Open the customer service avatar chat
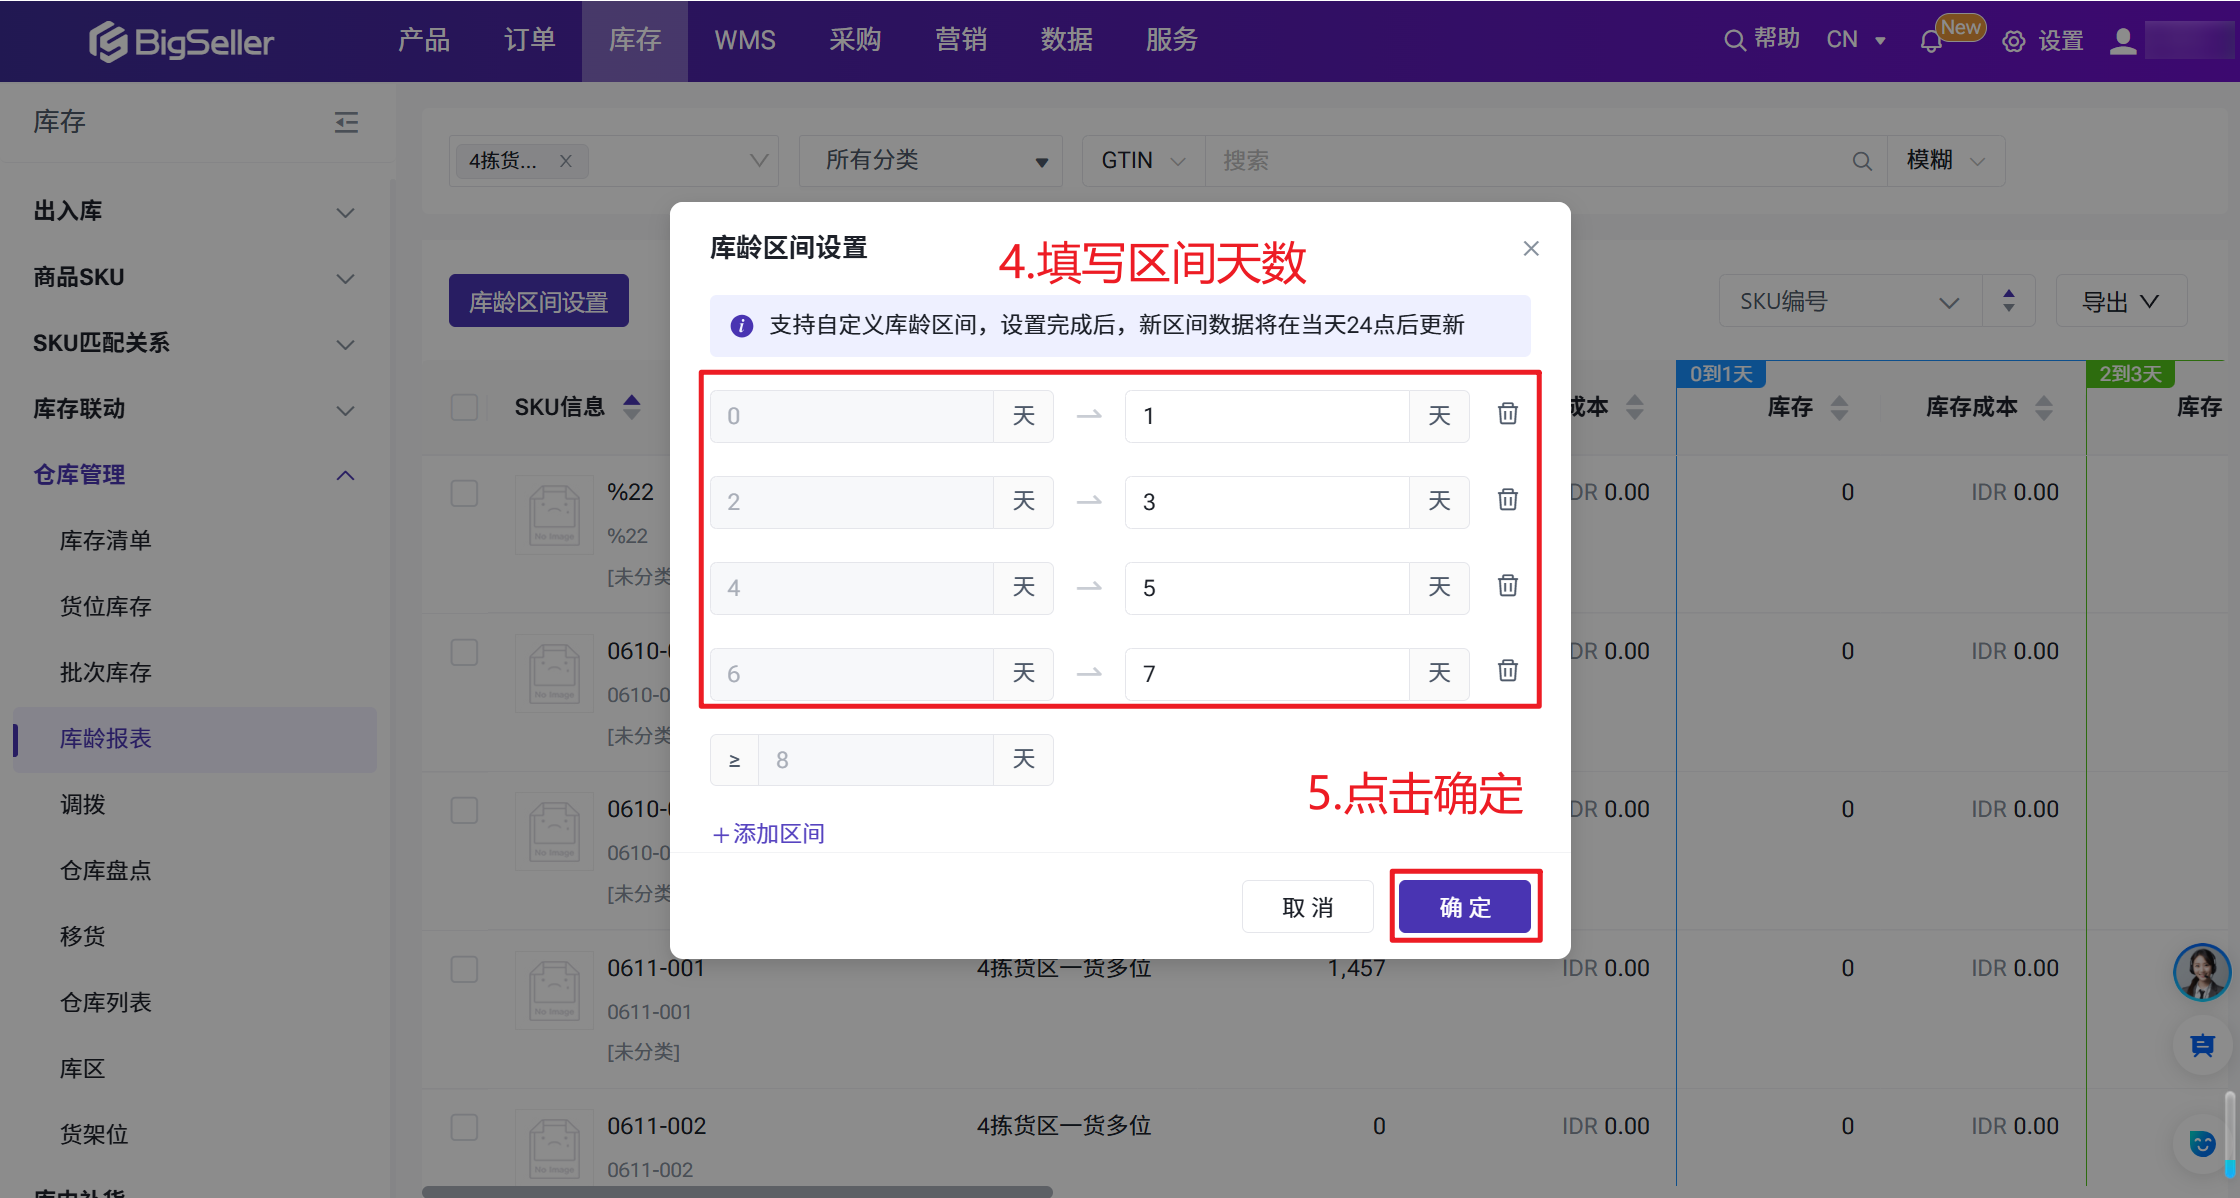The image size is (2240, 1198). [x=2201, y=972]
